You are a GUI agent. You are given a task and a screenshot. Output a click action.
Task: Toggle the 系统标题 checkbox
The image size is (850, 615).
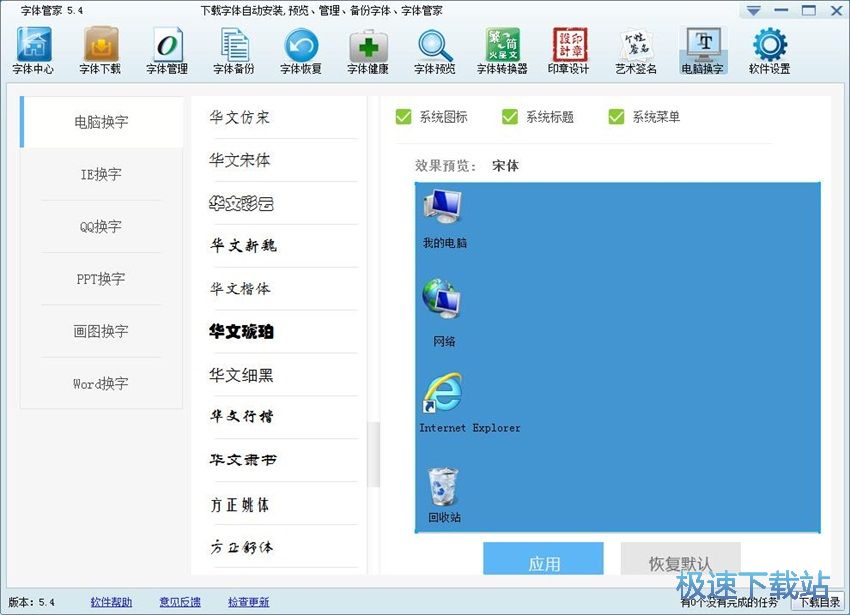coord(510,117)
